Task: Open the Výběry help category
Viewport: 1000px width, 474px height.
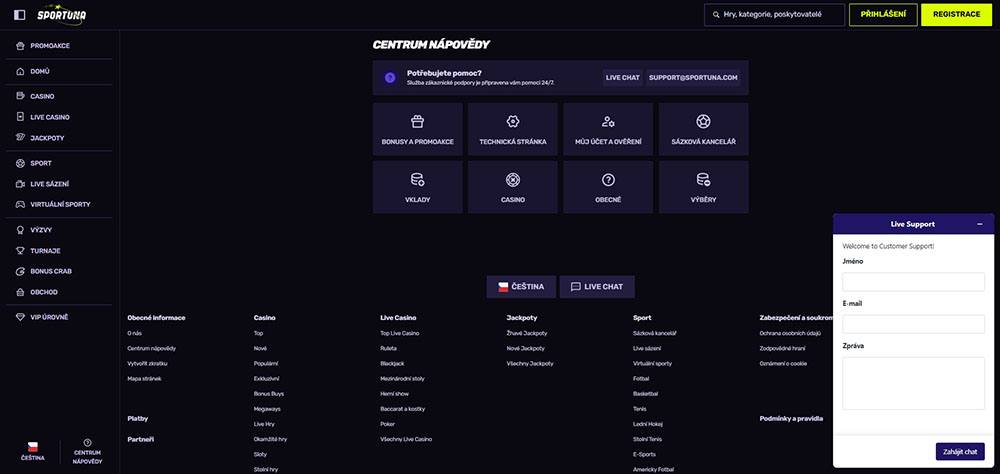Action: pyautogui.click(x=703, y=187)
